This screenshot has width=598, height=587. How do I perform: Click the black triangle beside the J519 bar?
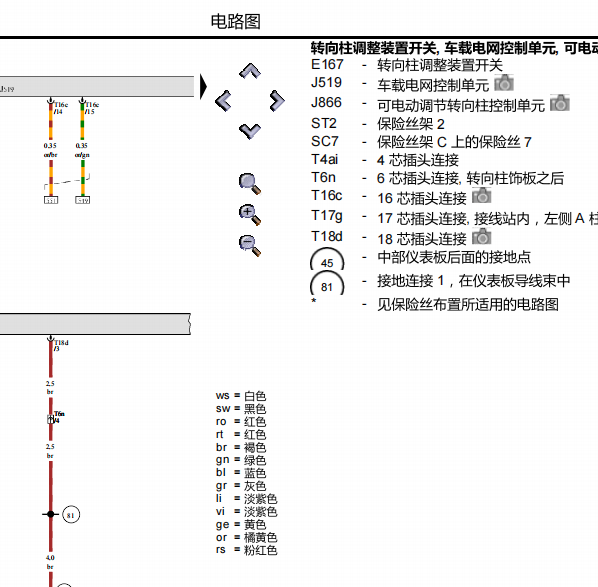tap(203, 87)
